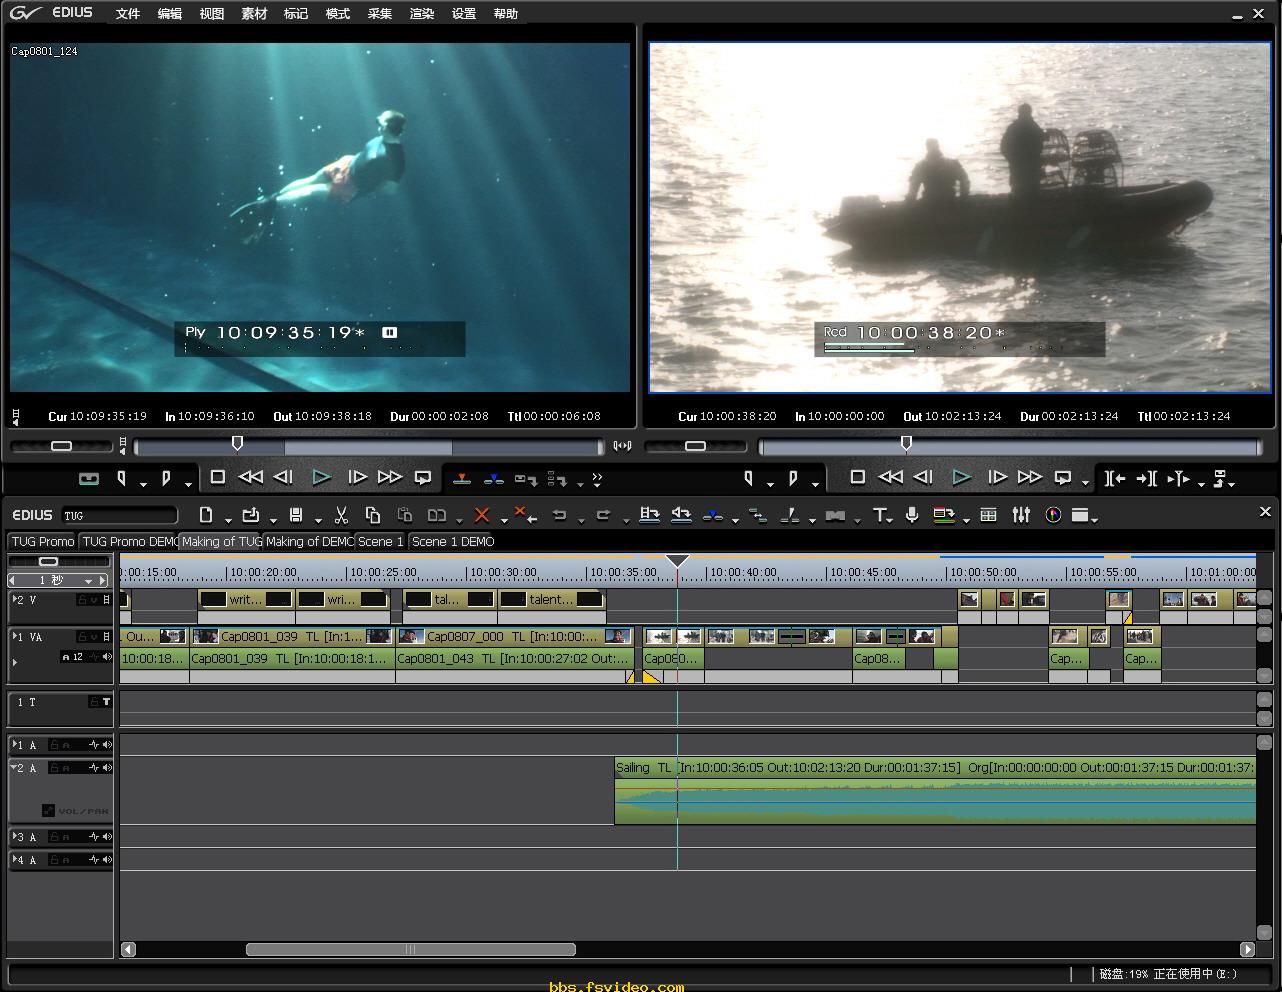This screenshot has width=1282, height=992.
Task: Click the Open Project folder icon
Action: point(251,515)
